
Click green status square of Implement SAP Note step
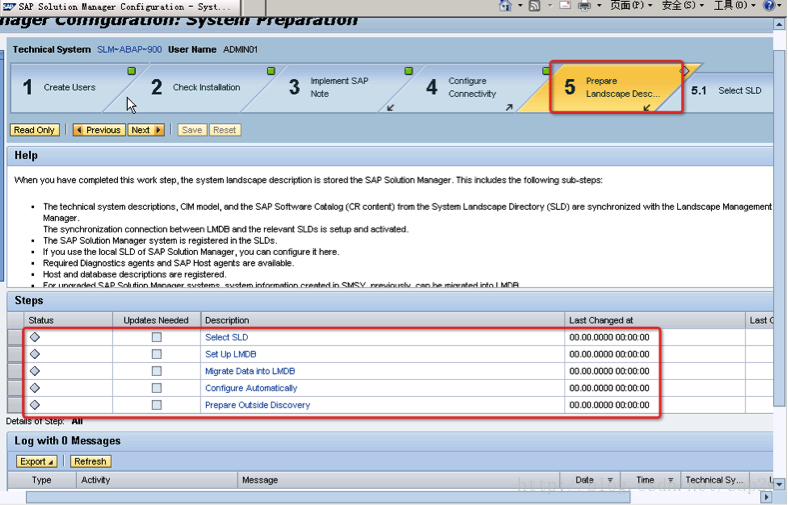pos(409,71)
